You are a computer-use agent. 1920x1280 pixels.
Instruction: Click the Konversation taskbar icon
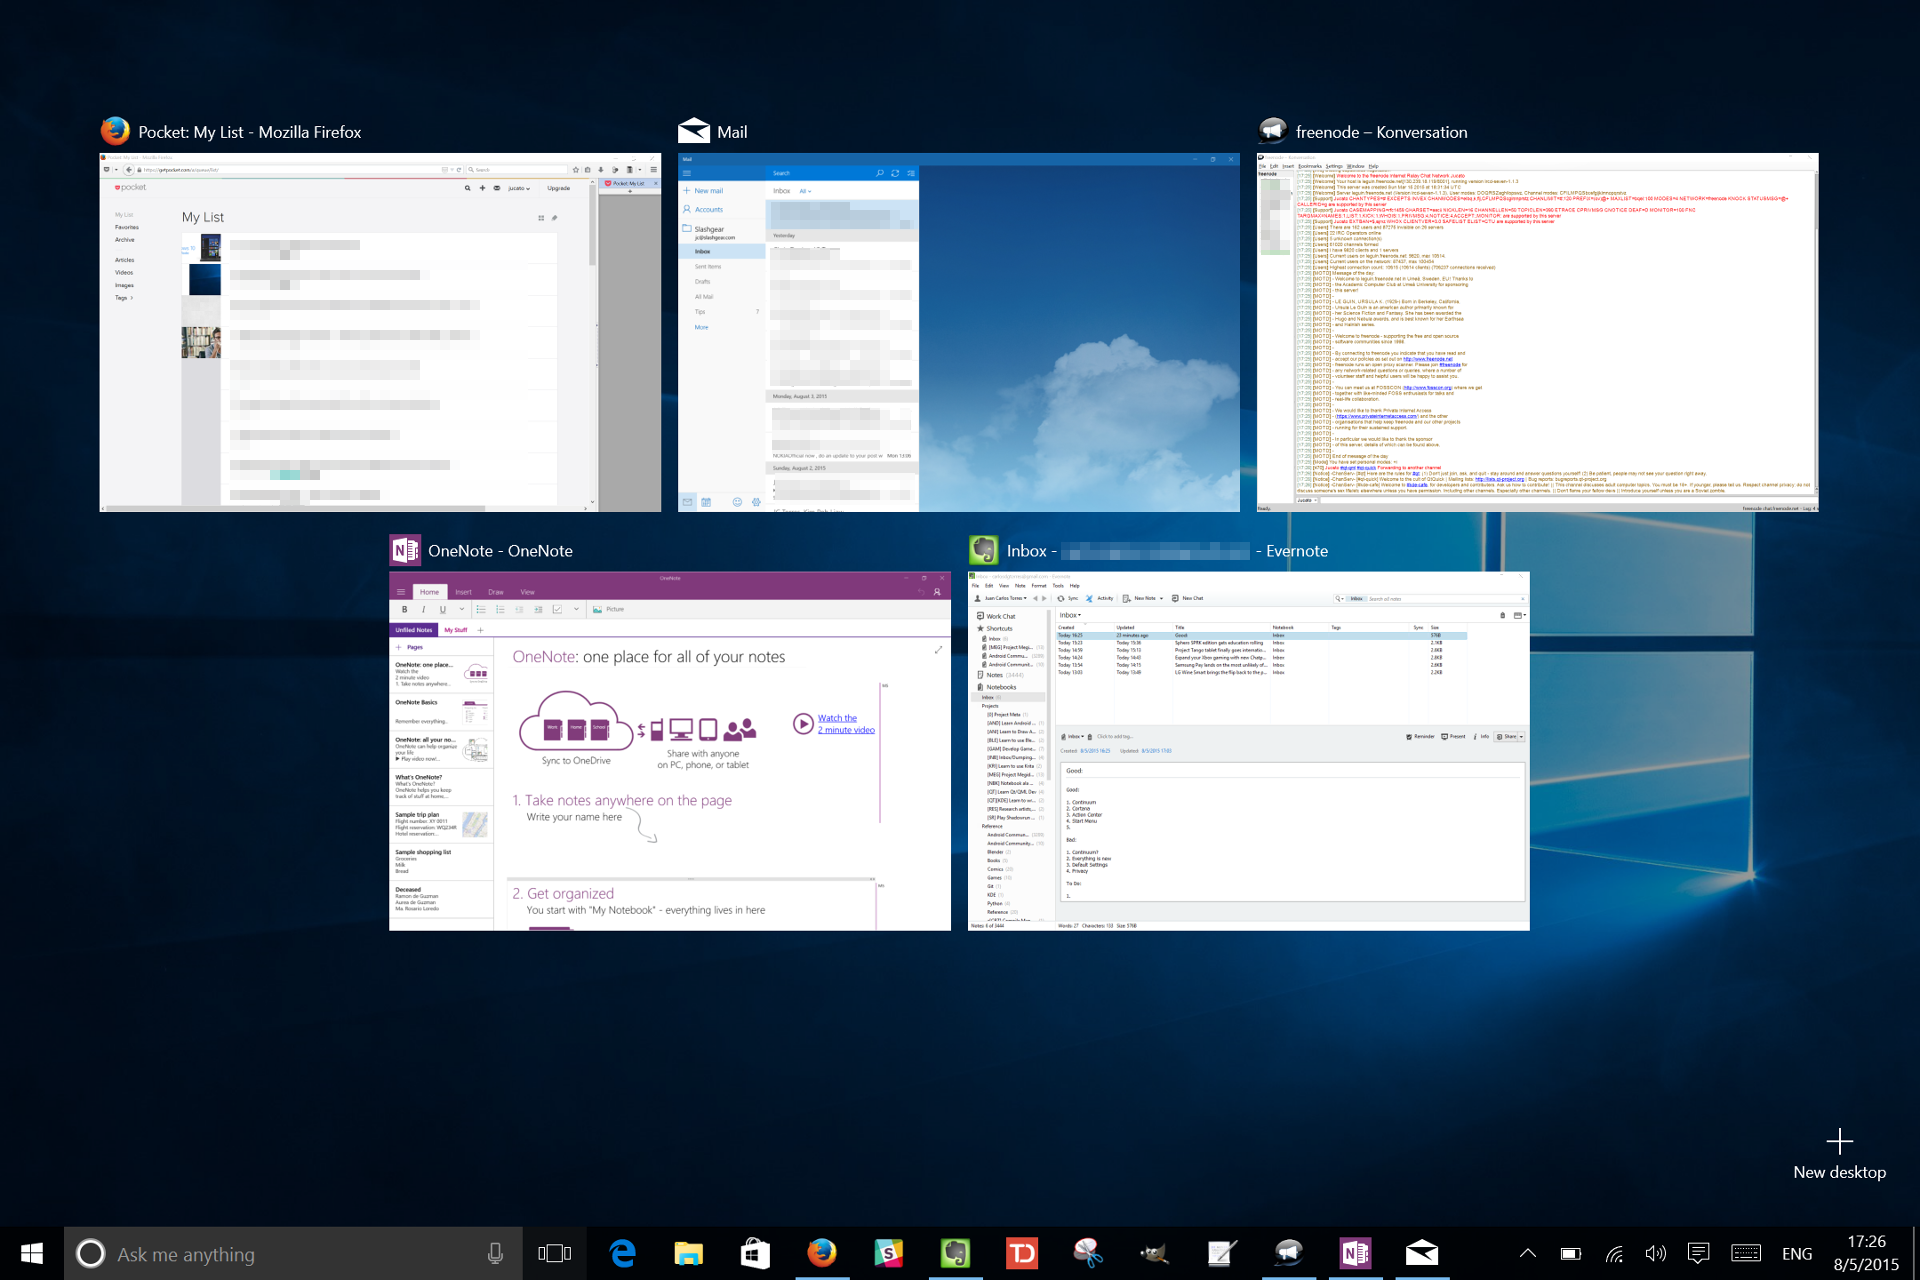[x=1289, y=1253]
